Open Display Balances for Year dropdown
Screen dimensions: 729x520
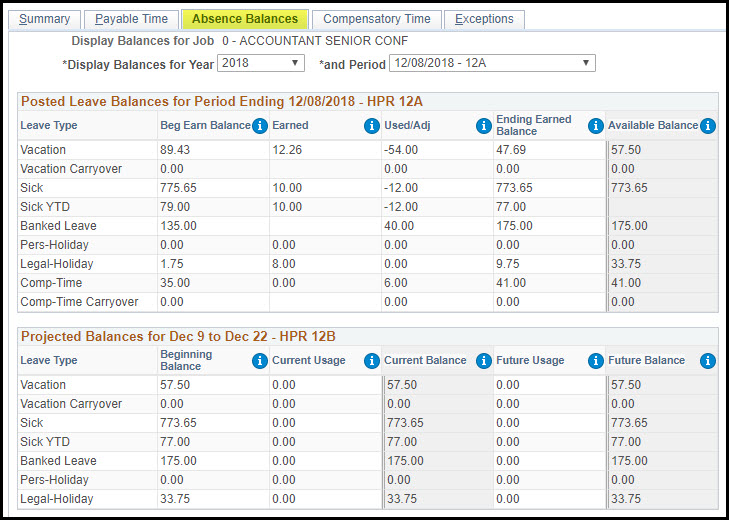click(261, 63)
